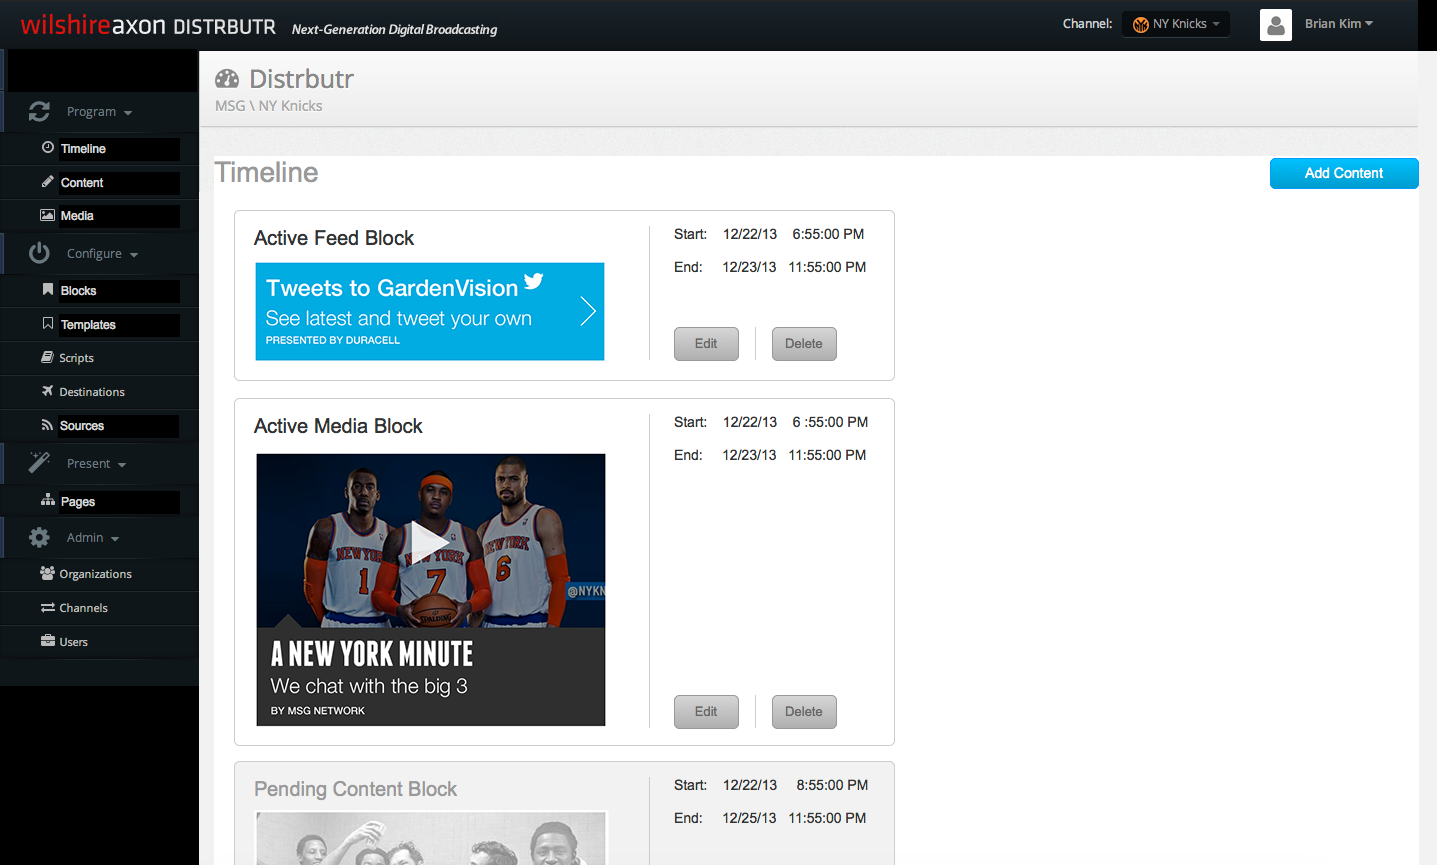Expand the Program section menu
The height and width of the screenshot is (865, 1437).
99,112
